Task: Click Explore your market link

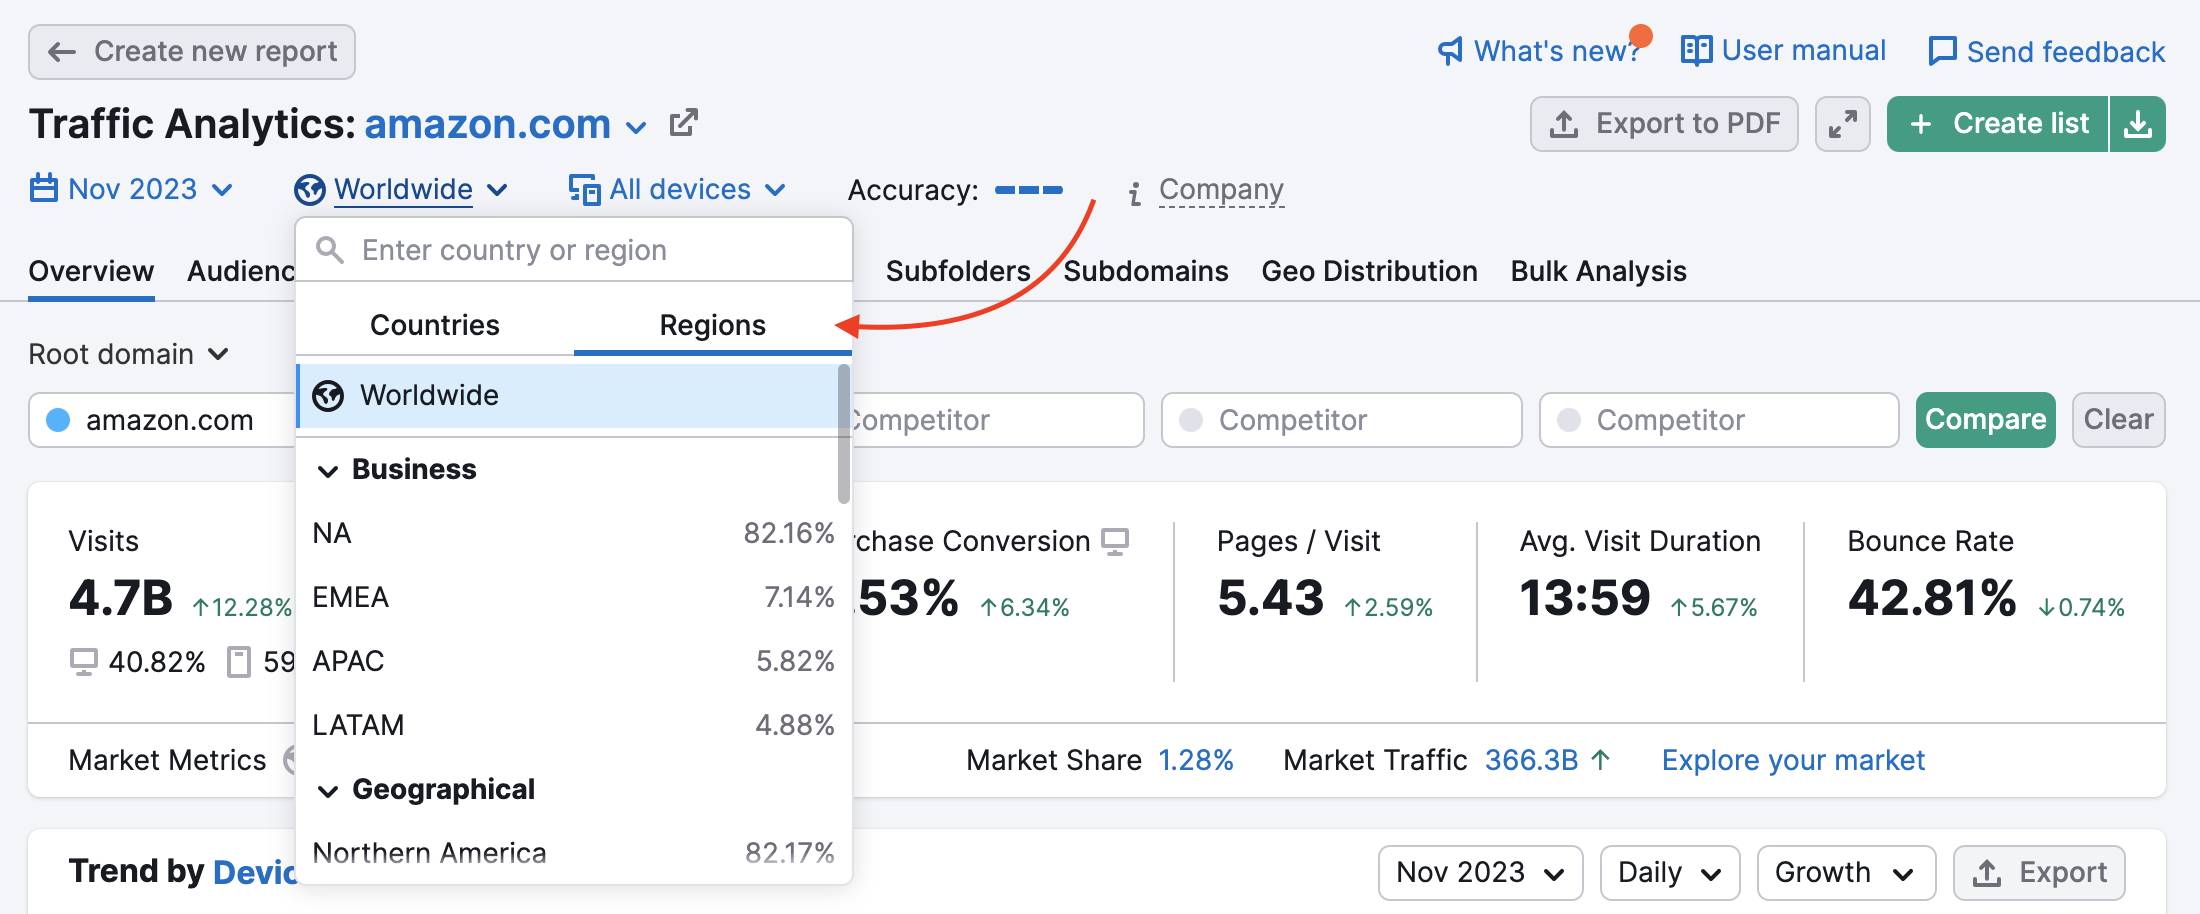Action: tap(1793, 760)
